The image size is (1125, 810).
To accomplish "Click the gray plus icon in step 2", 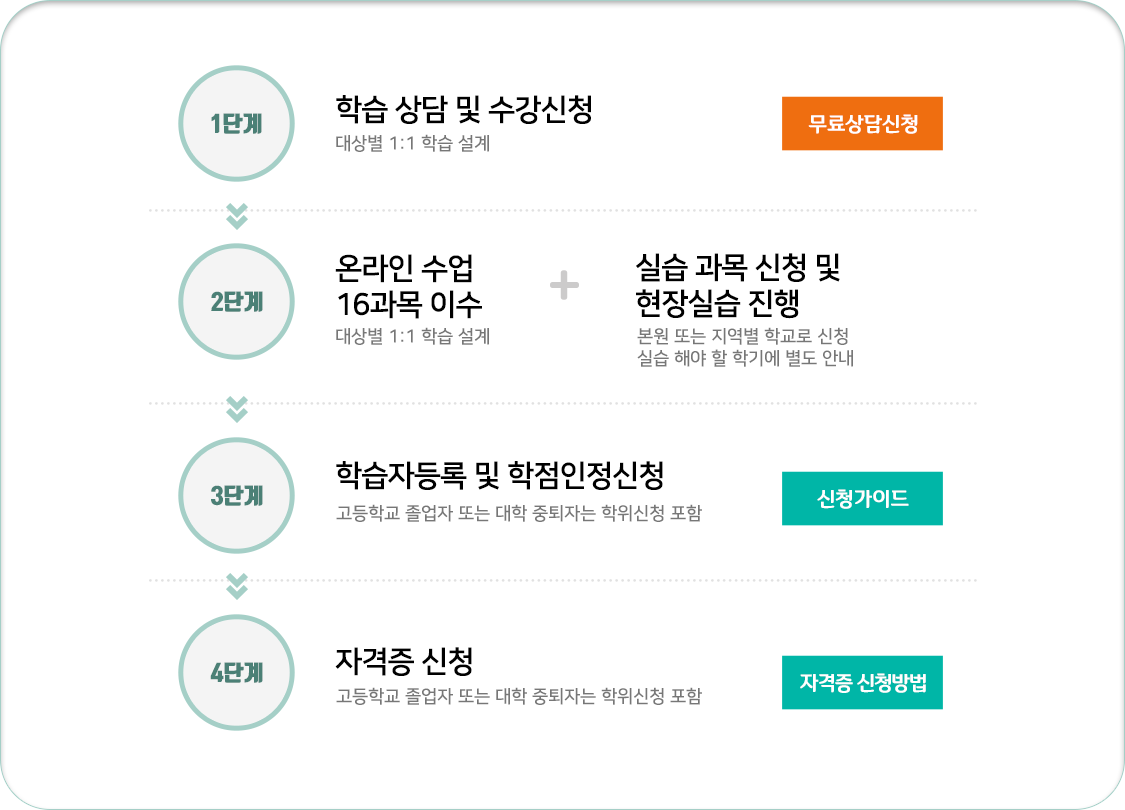I will 564,286.
